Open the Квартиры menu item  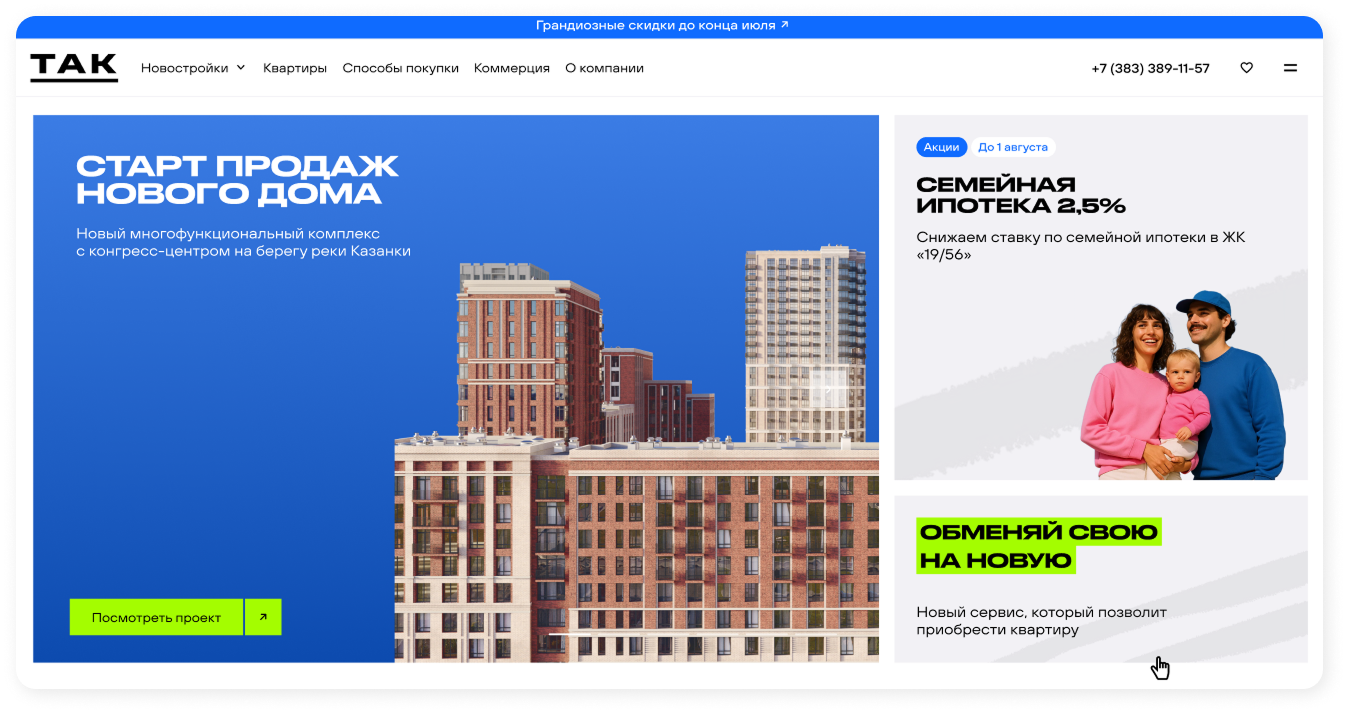pyautogui.click(x=295, y=68)
